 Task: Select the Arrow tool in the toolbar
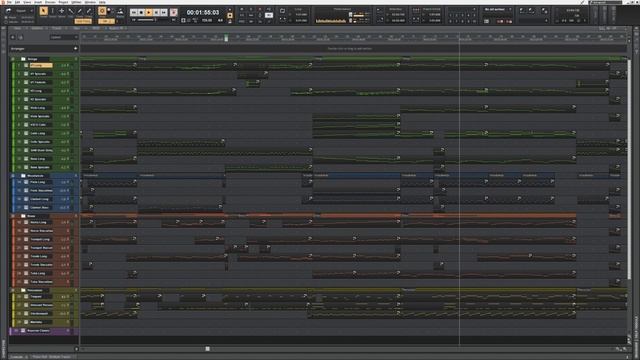pyautogui.click(x=43, y=11)
